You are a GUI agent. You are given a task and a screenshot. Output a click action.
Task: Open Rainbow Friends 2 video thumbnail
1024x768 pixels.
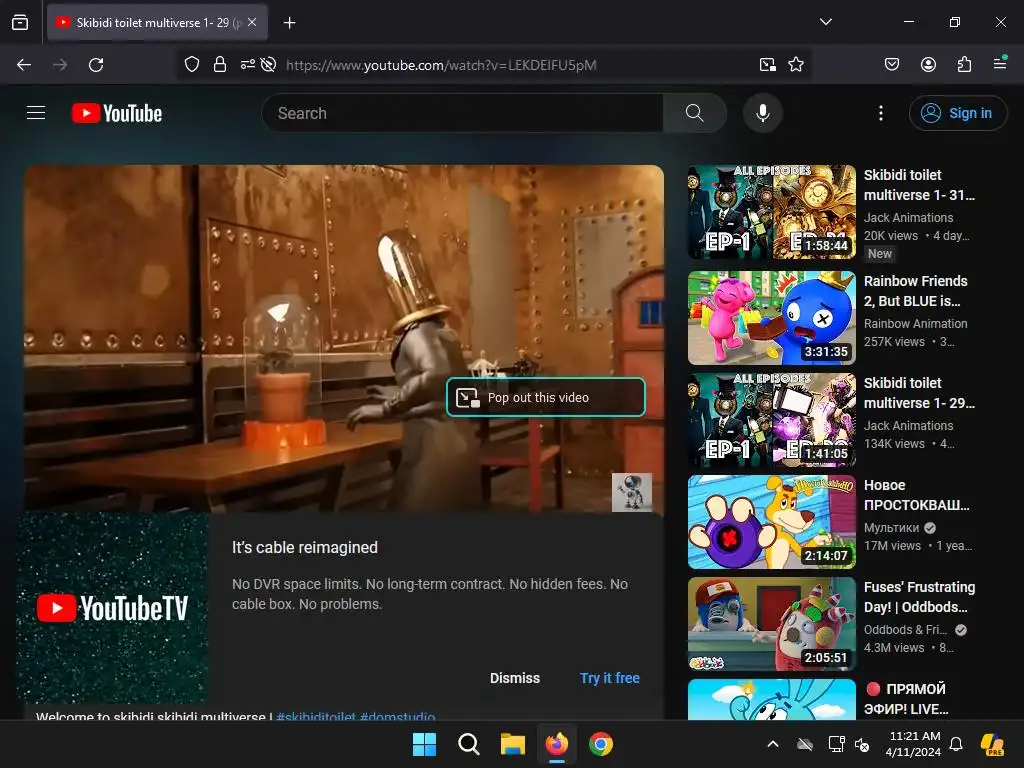771,318
